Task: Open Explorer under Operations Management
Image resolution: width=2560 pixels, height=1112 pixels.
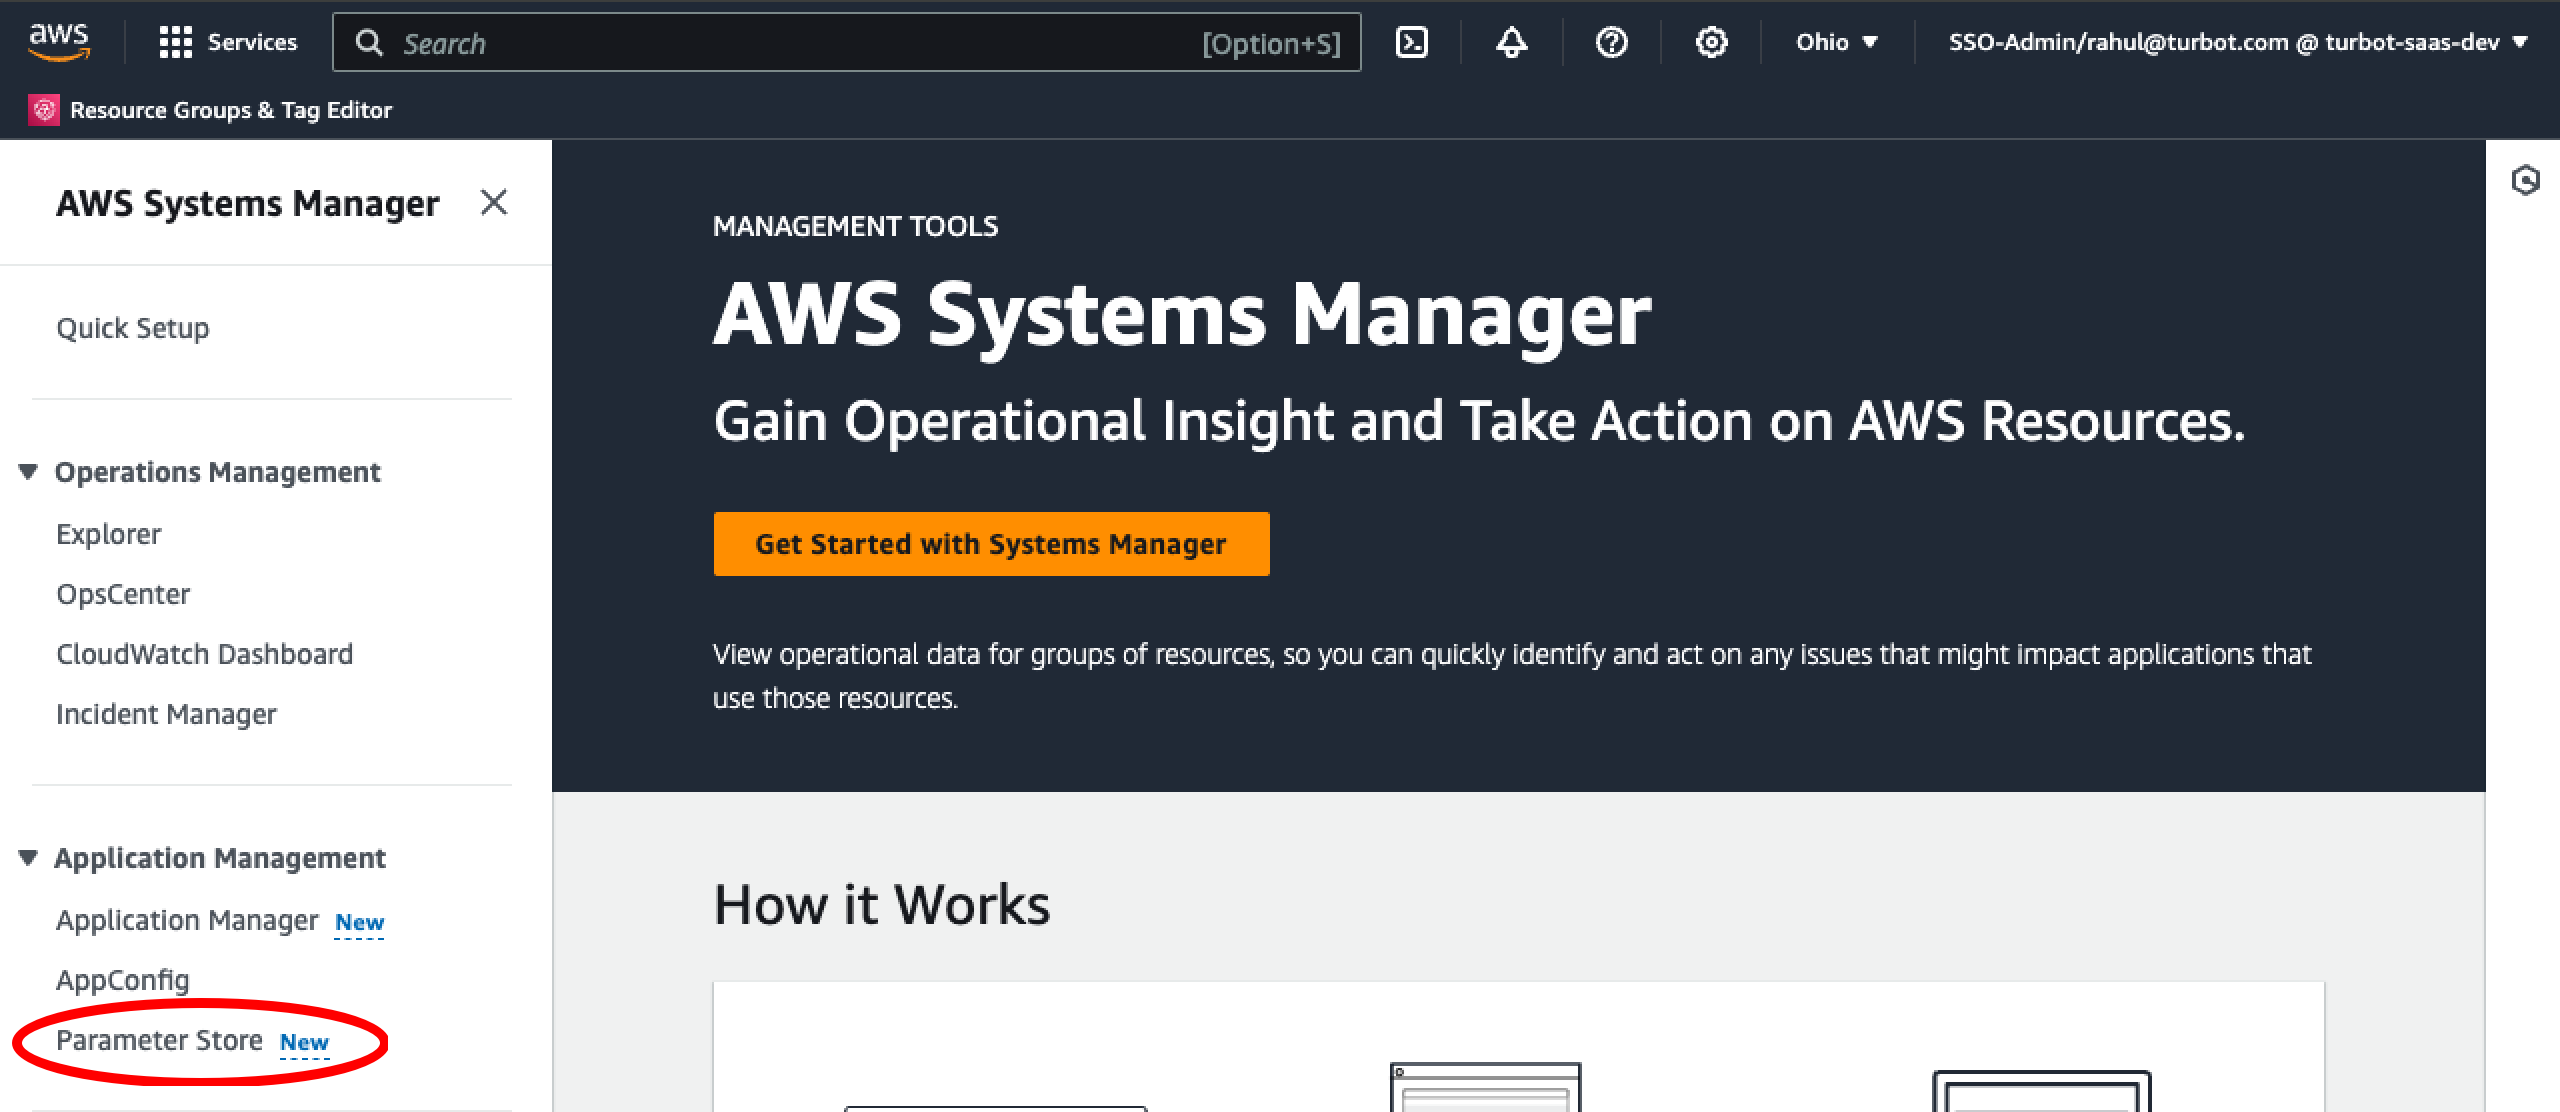Action: [x=108, y=534]
